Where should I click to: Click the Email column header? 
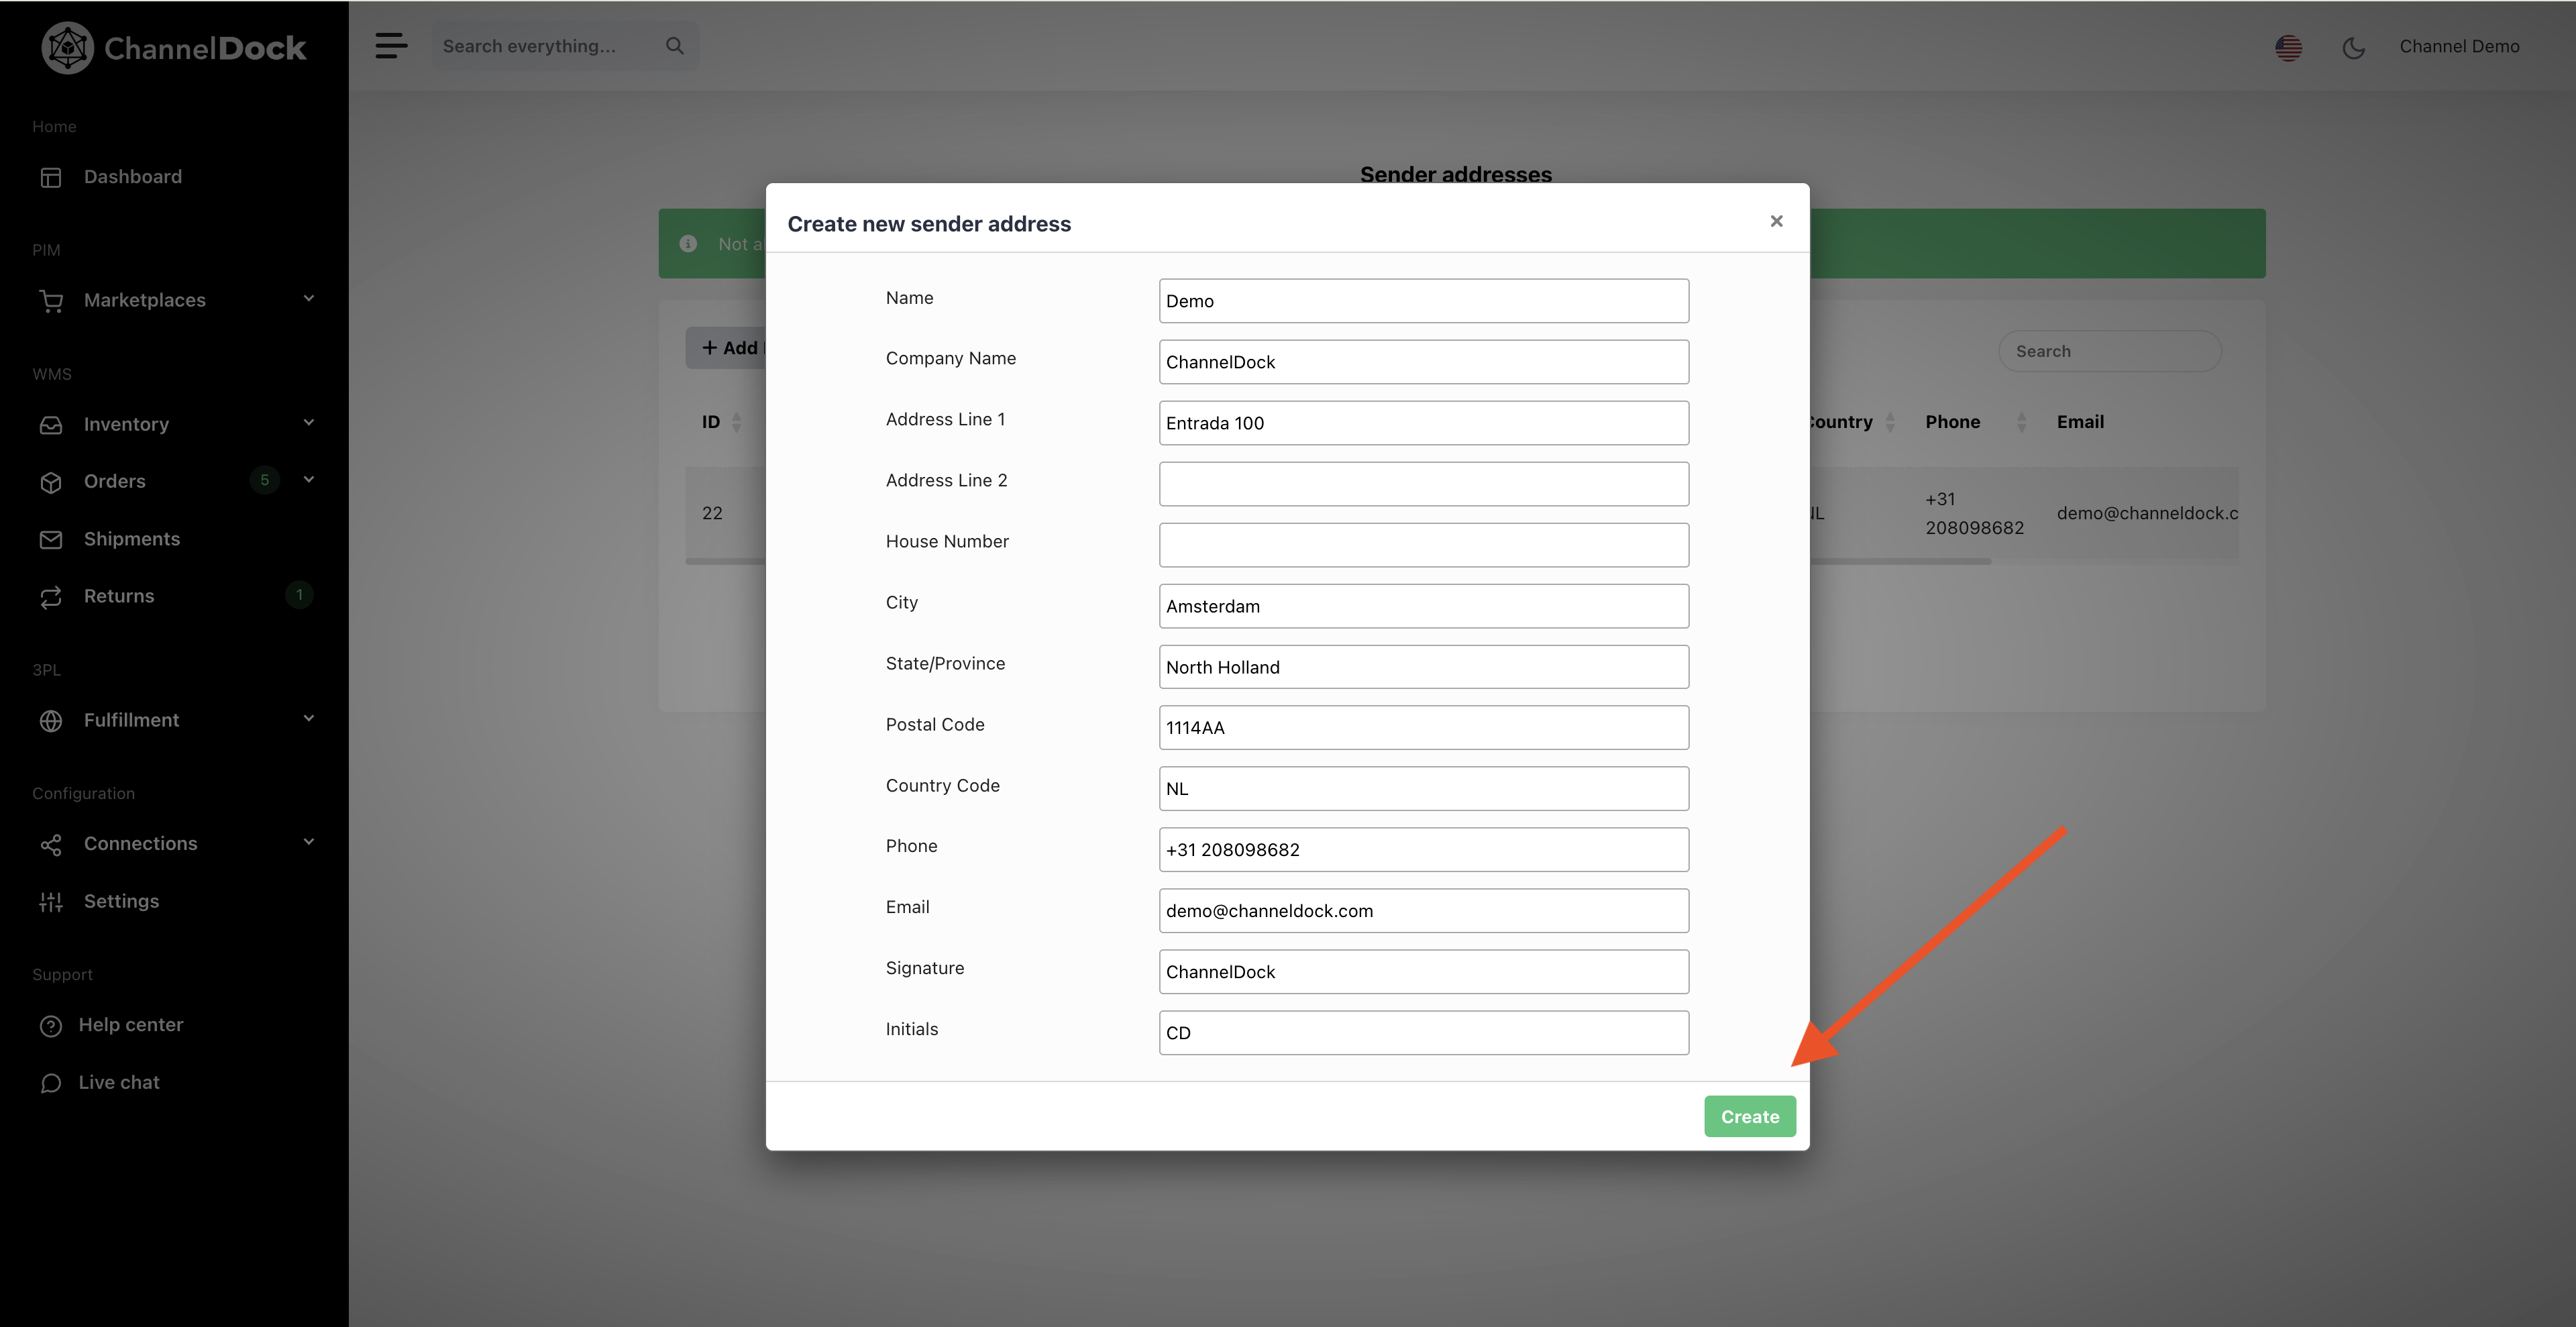coord(2080,422)
